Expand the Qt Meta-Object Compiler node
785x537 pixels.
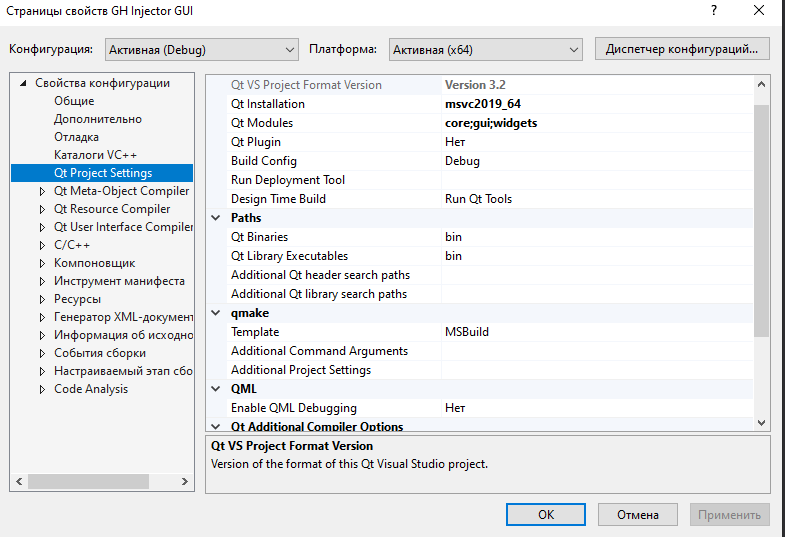tap(42, 191)
